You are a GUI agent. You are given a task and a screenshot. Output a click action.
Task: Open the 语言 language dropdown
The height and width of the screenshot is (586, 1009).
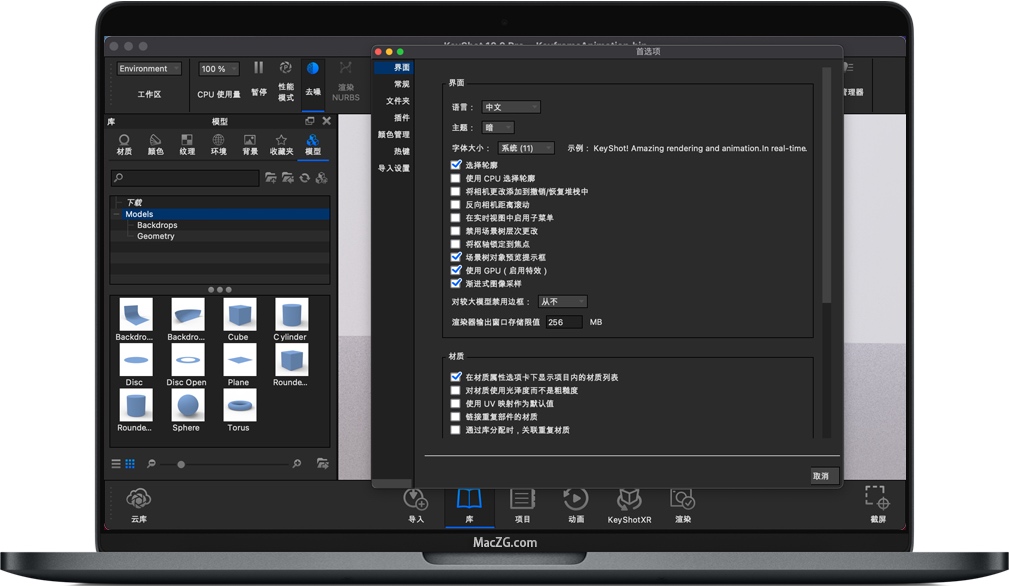pos(511,107)
